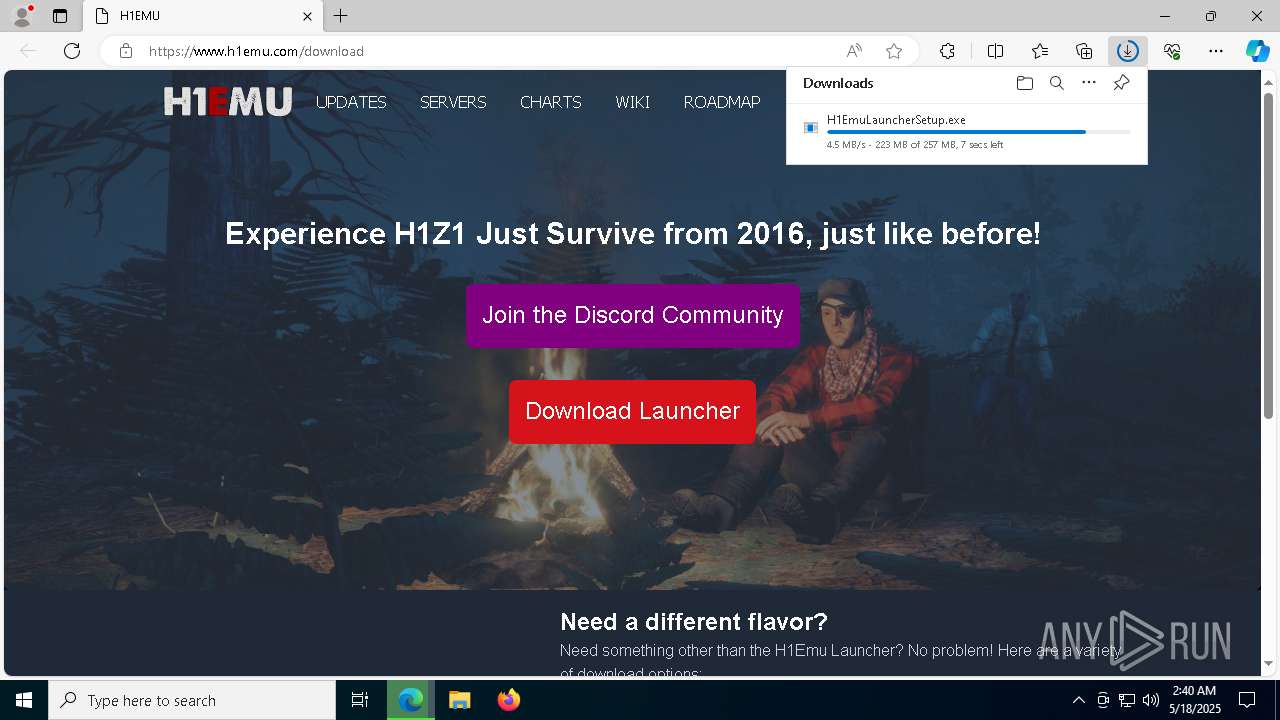
Task: Open the browser profile icon
Action: pyautogui.click(x=22, y=16)
